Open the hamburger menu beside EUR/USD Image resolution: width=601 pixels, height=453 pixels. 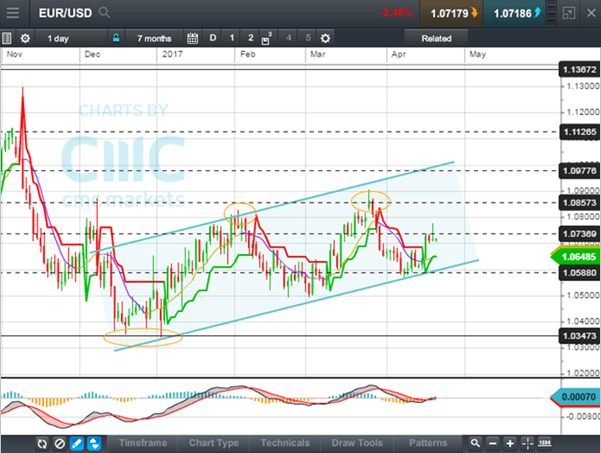coord(13,13)
